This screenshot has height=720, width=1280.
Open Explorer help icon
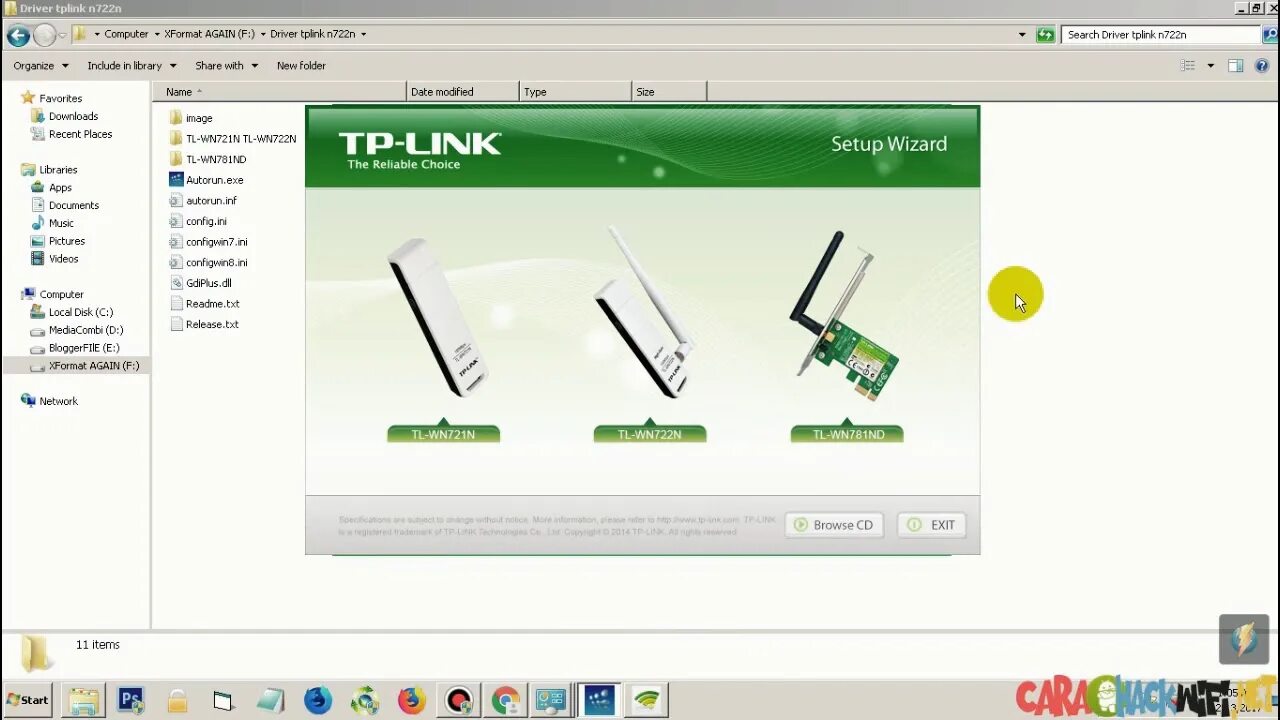coord(1262,66)
